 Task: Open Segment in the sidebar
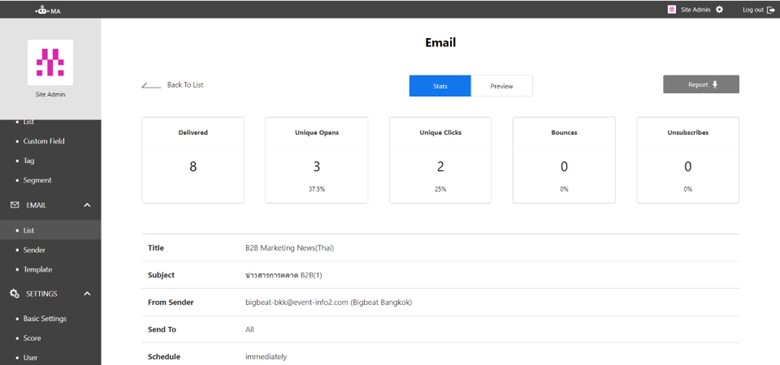37,181
